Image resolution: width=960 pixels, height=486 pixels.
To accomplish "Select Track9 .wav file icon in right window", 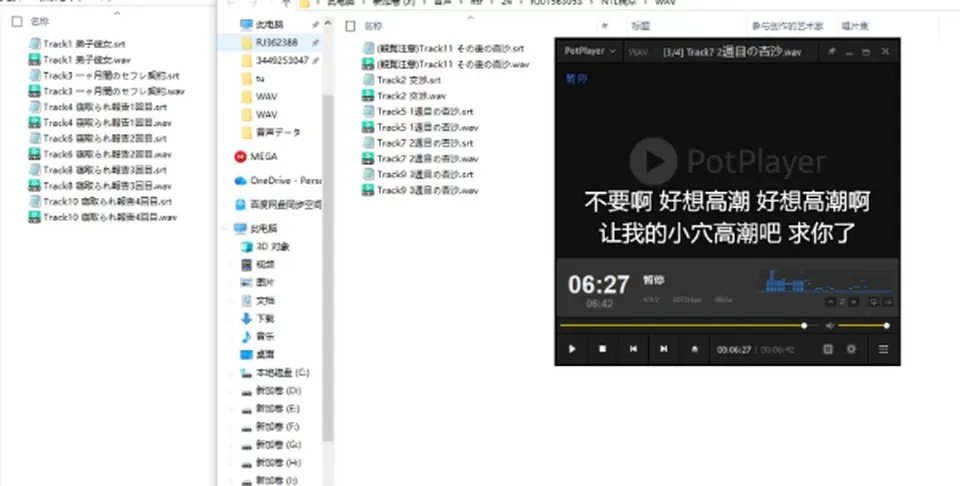I will 368,190.
